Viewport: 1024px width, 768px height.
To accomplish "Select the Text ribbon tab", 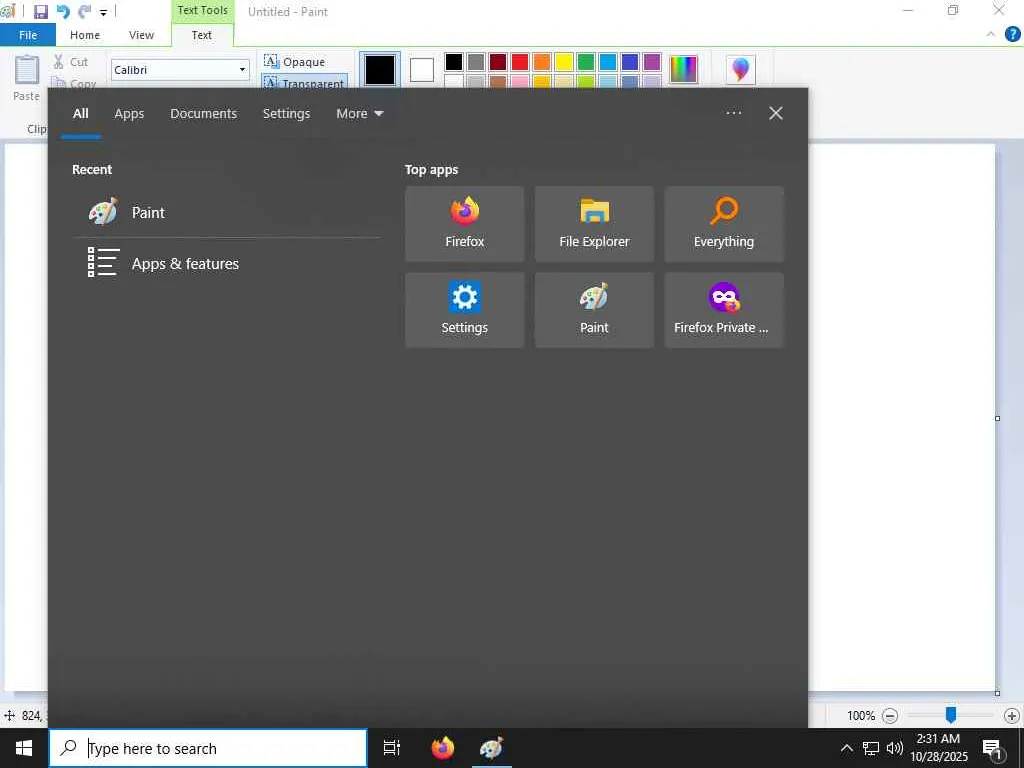I will (x=201, y=35).
